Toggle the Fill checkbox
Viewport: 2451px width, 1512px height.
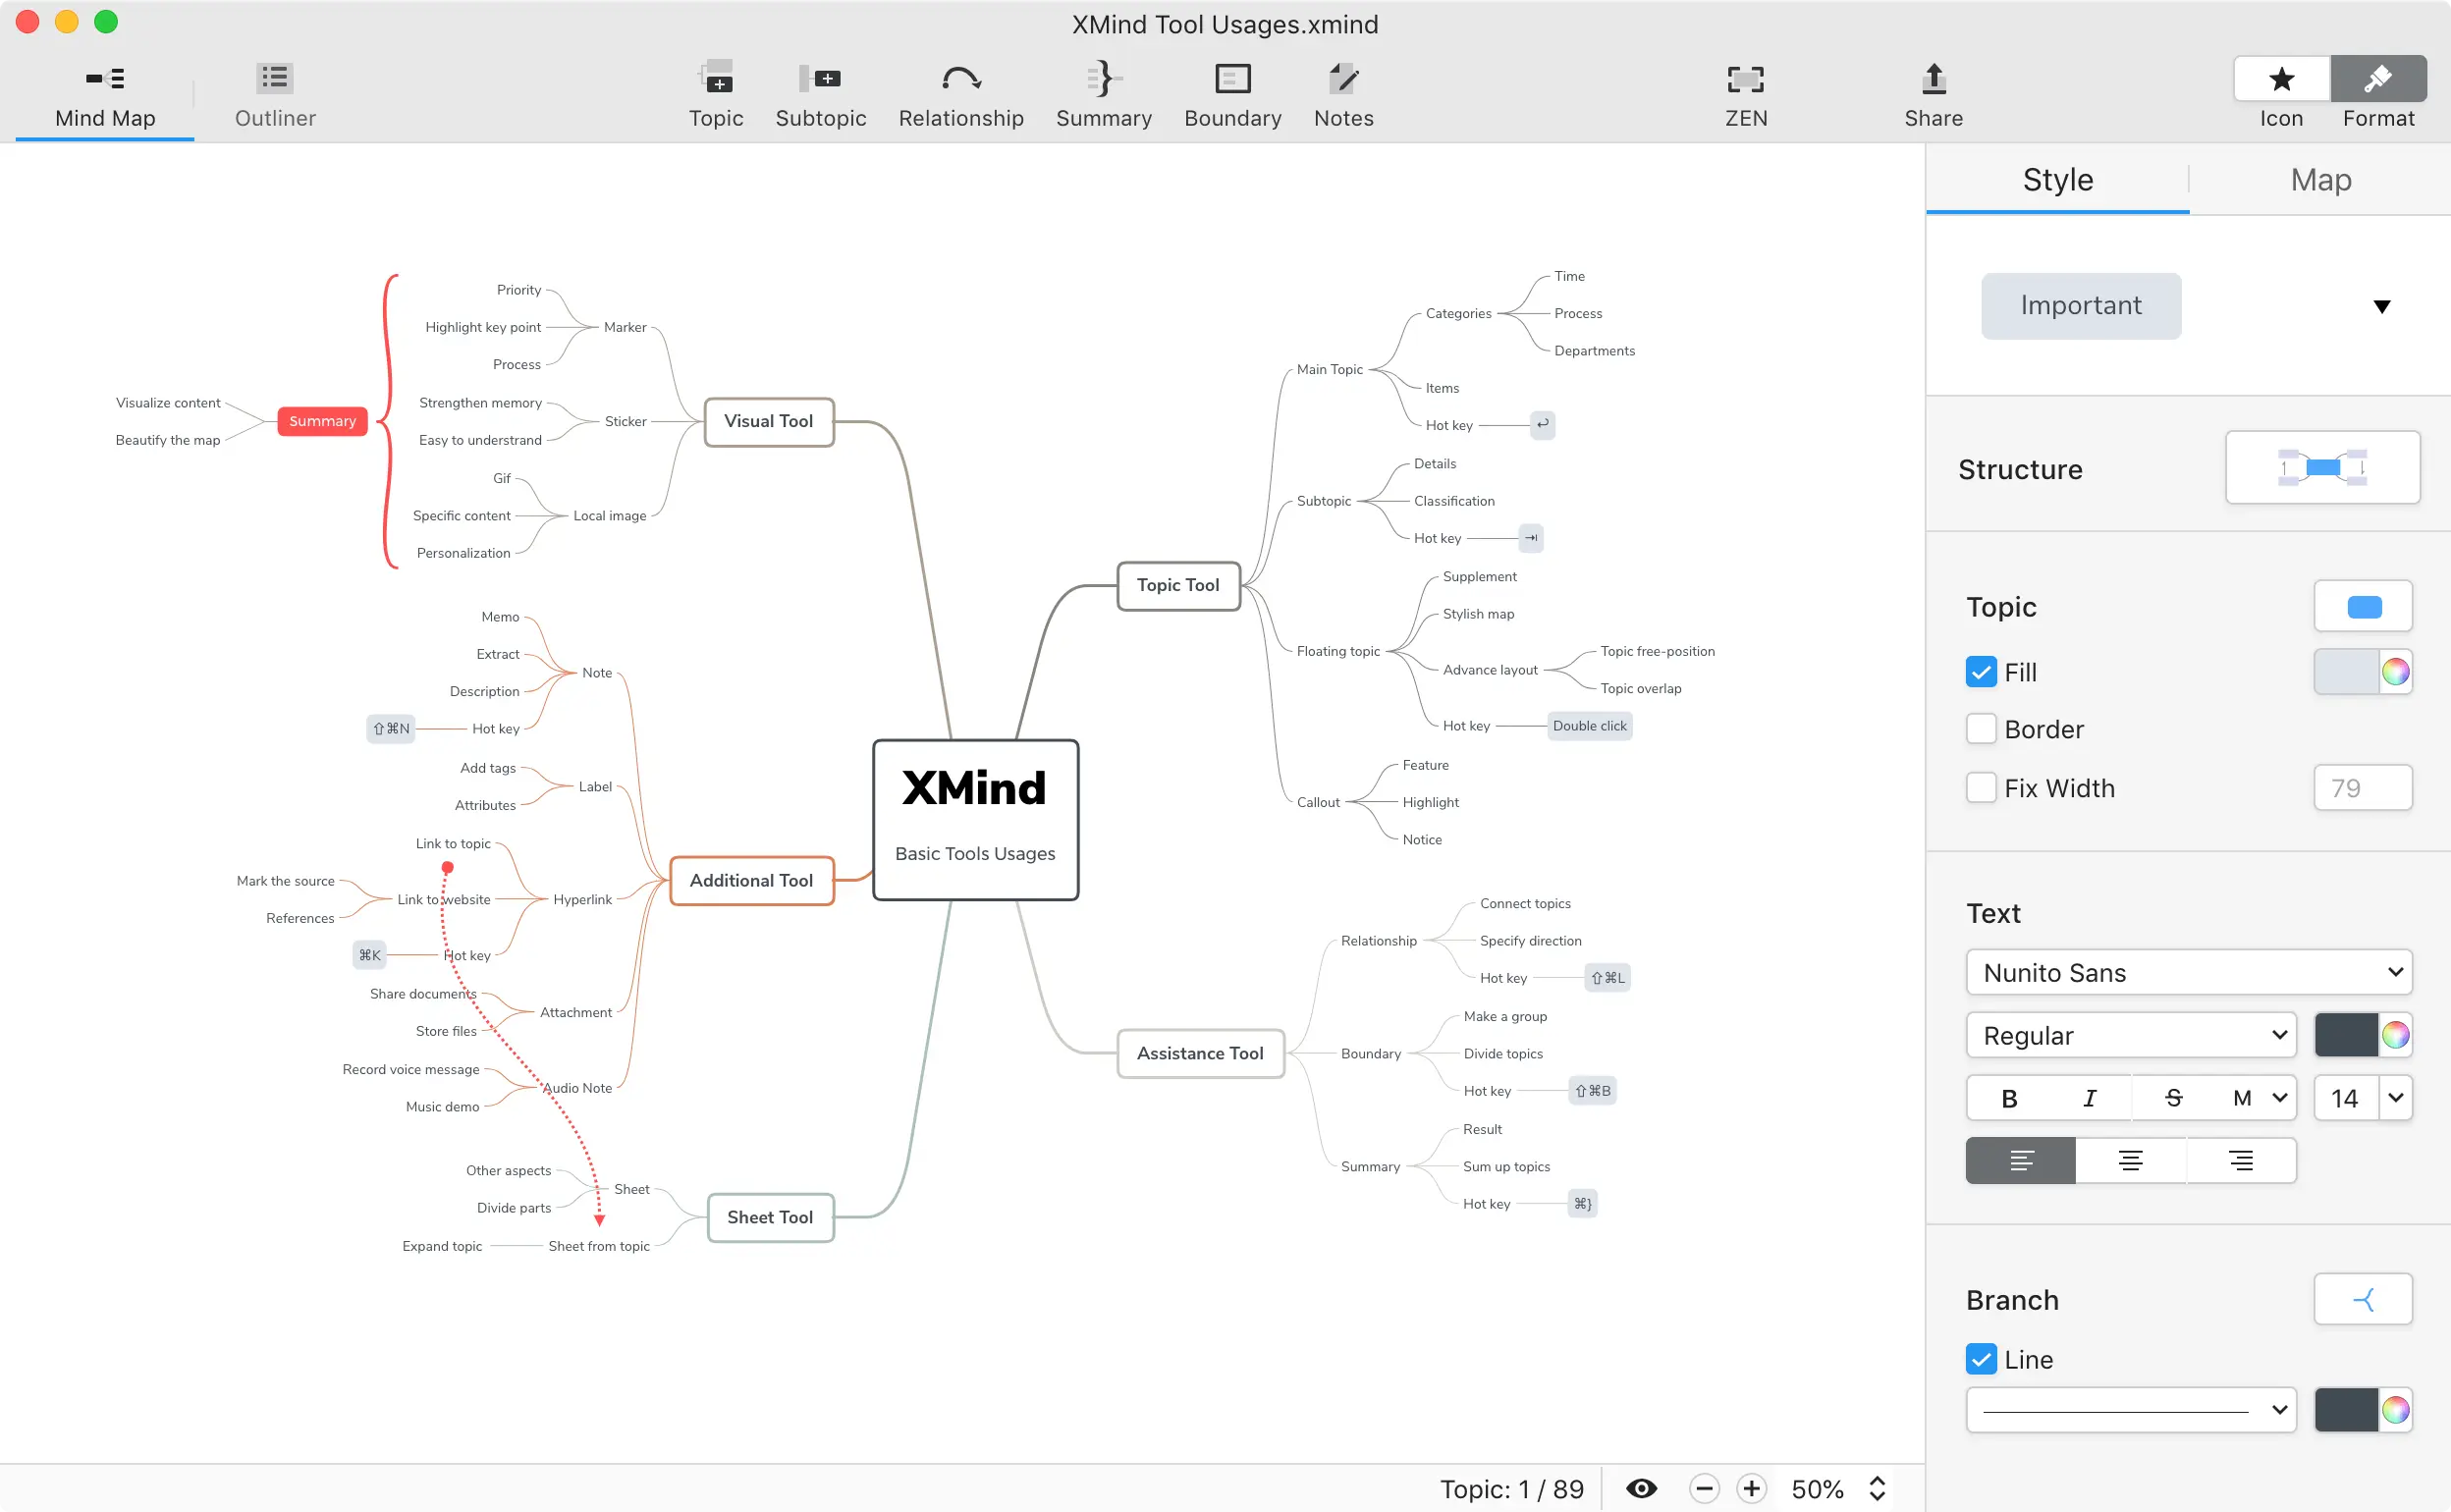pyautogui.click(x=1980, y=672)
